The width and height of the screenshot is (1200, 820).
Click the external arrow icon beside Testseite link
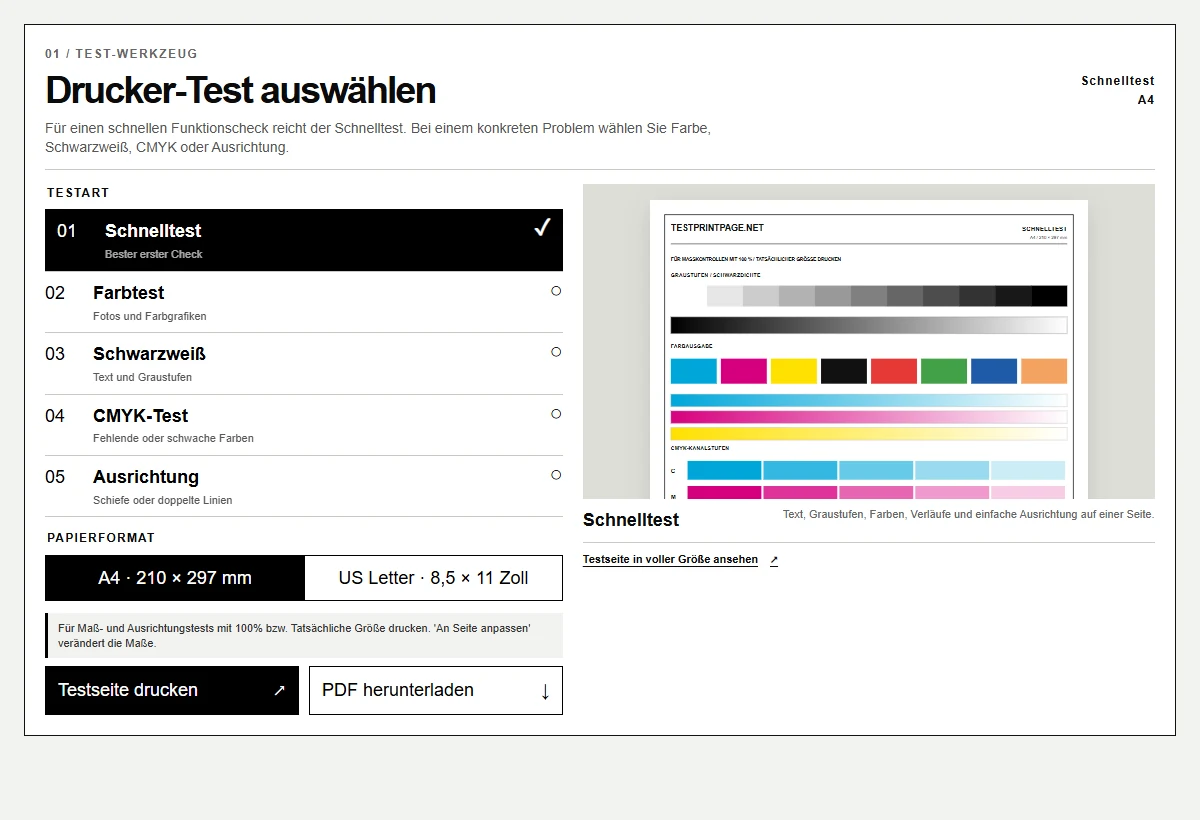coord(774,560)
